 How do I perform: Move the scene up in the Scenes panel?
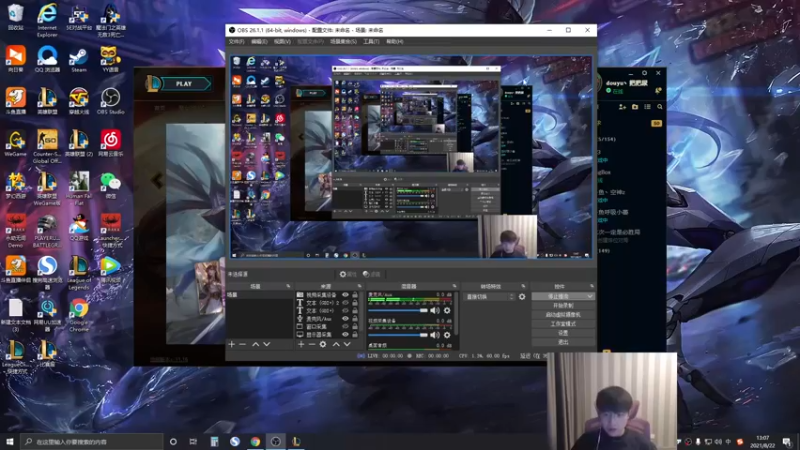point(256,344)
